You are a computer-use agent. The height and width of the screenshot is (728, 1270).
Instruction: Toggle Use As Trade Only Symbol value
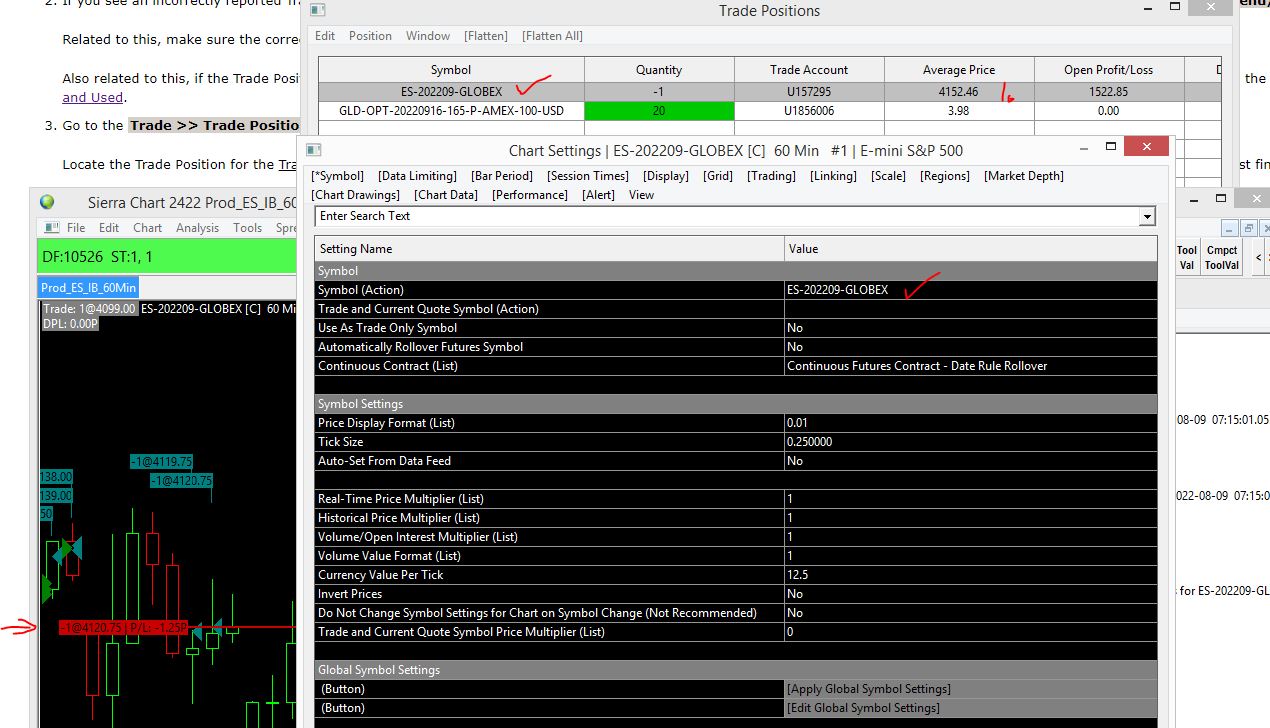pos(970,328)
